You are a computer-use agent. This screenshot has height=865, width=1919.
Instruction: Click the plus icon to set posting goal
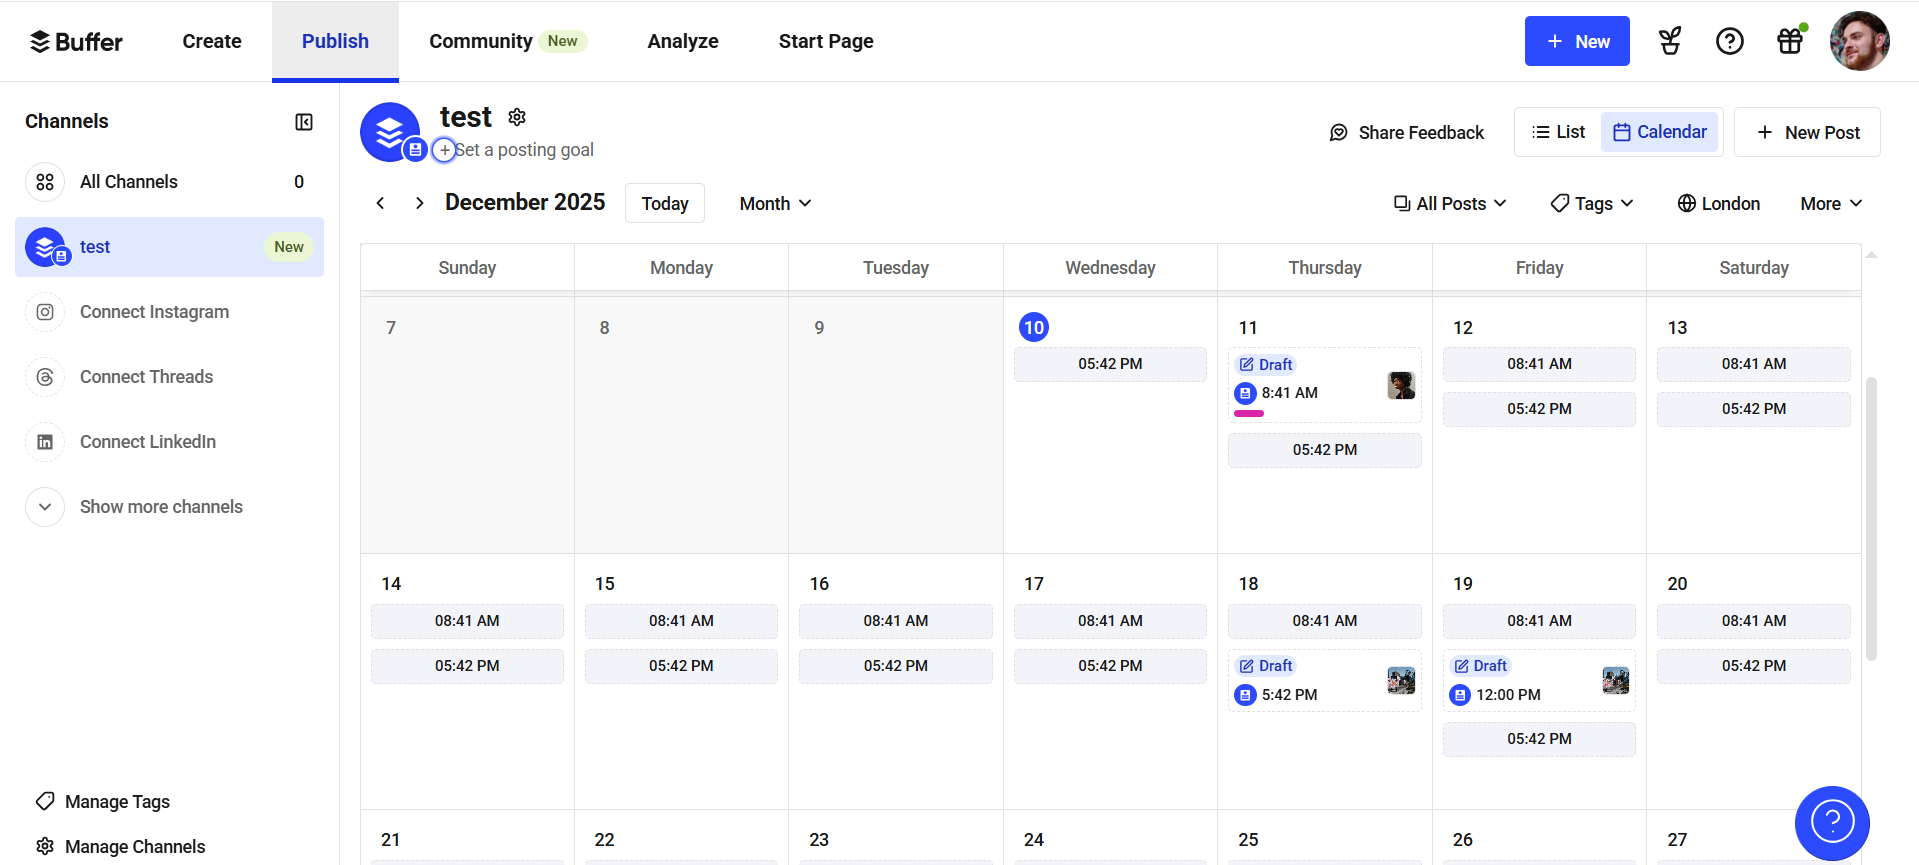point(444,150)
